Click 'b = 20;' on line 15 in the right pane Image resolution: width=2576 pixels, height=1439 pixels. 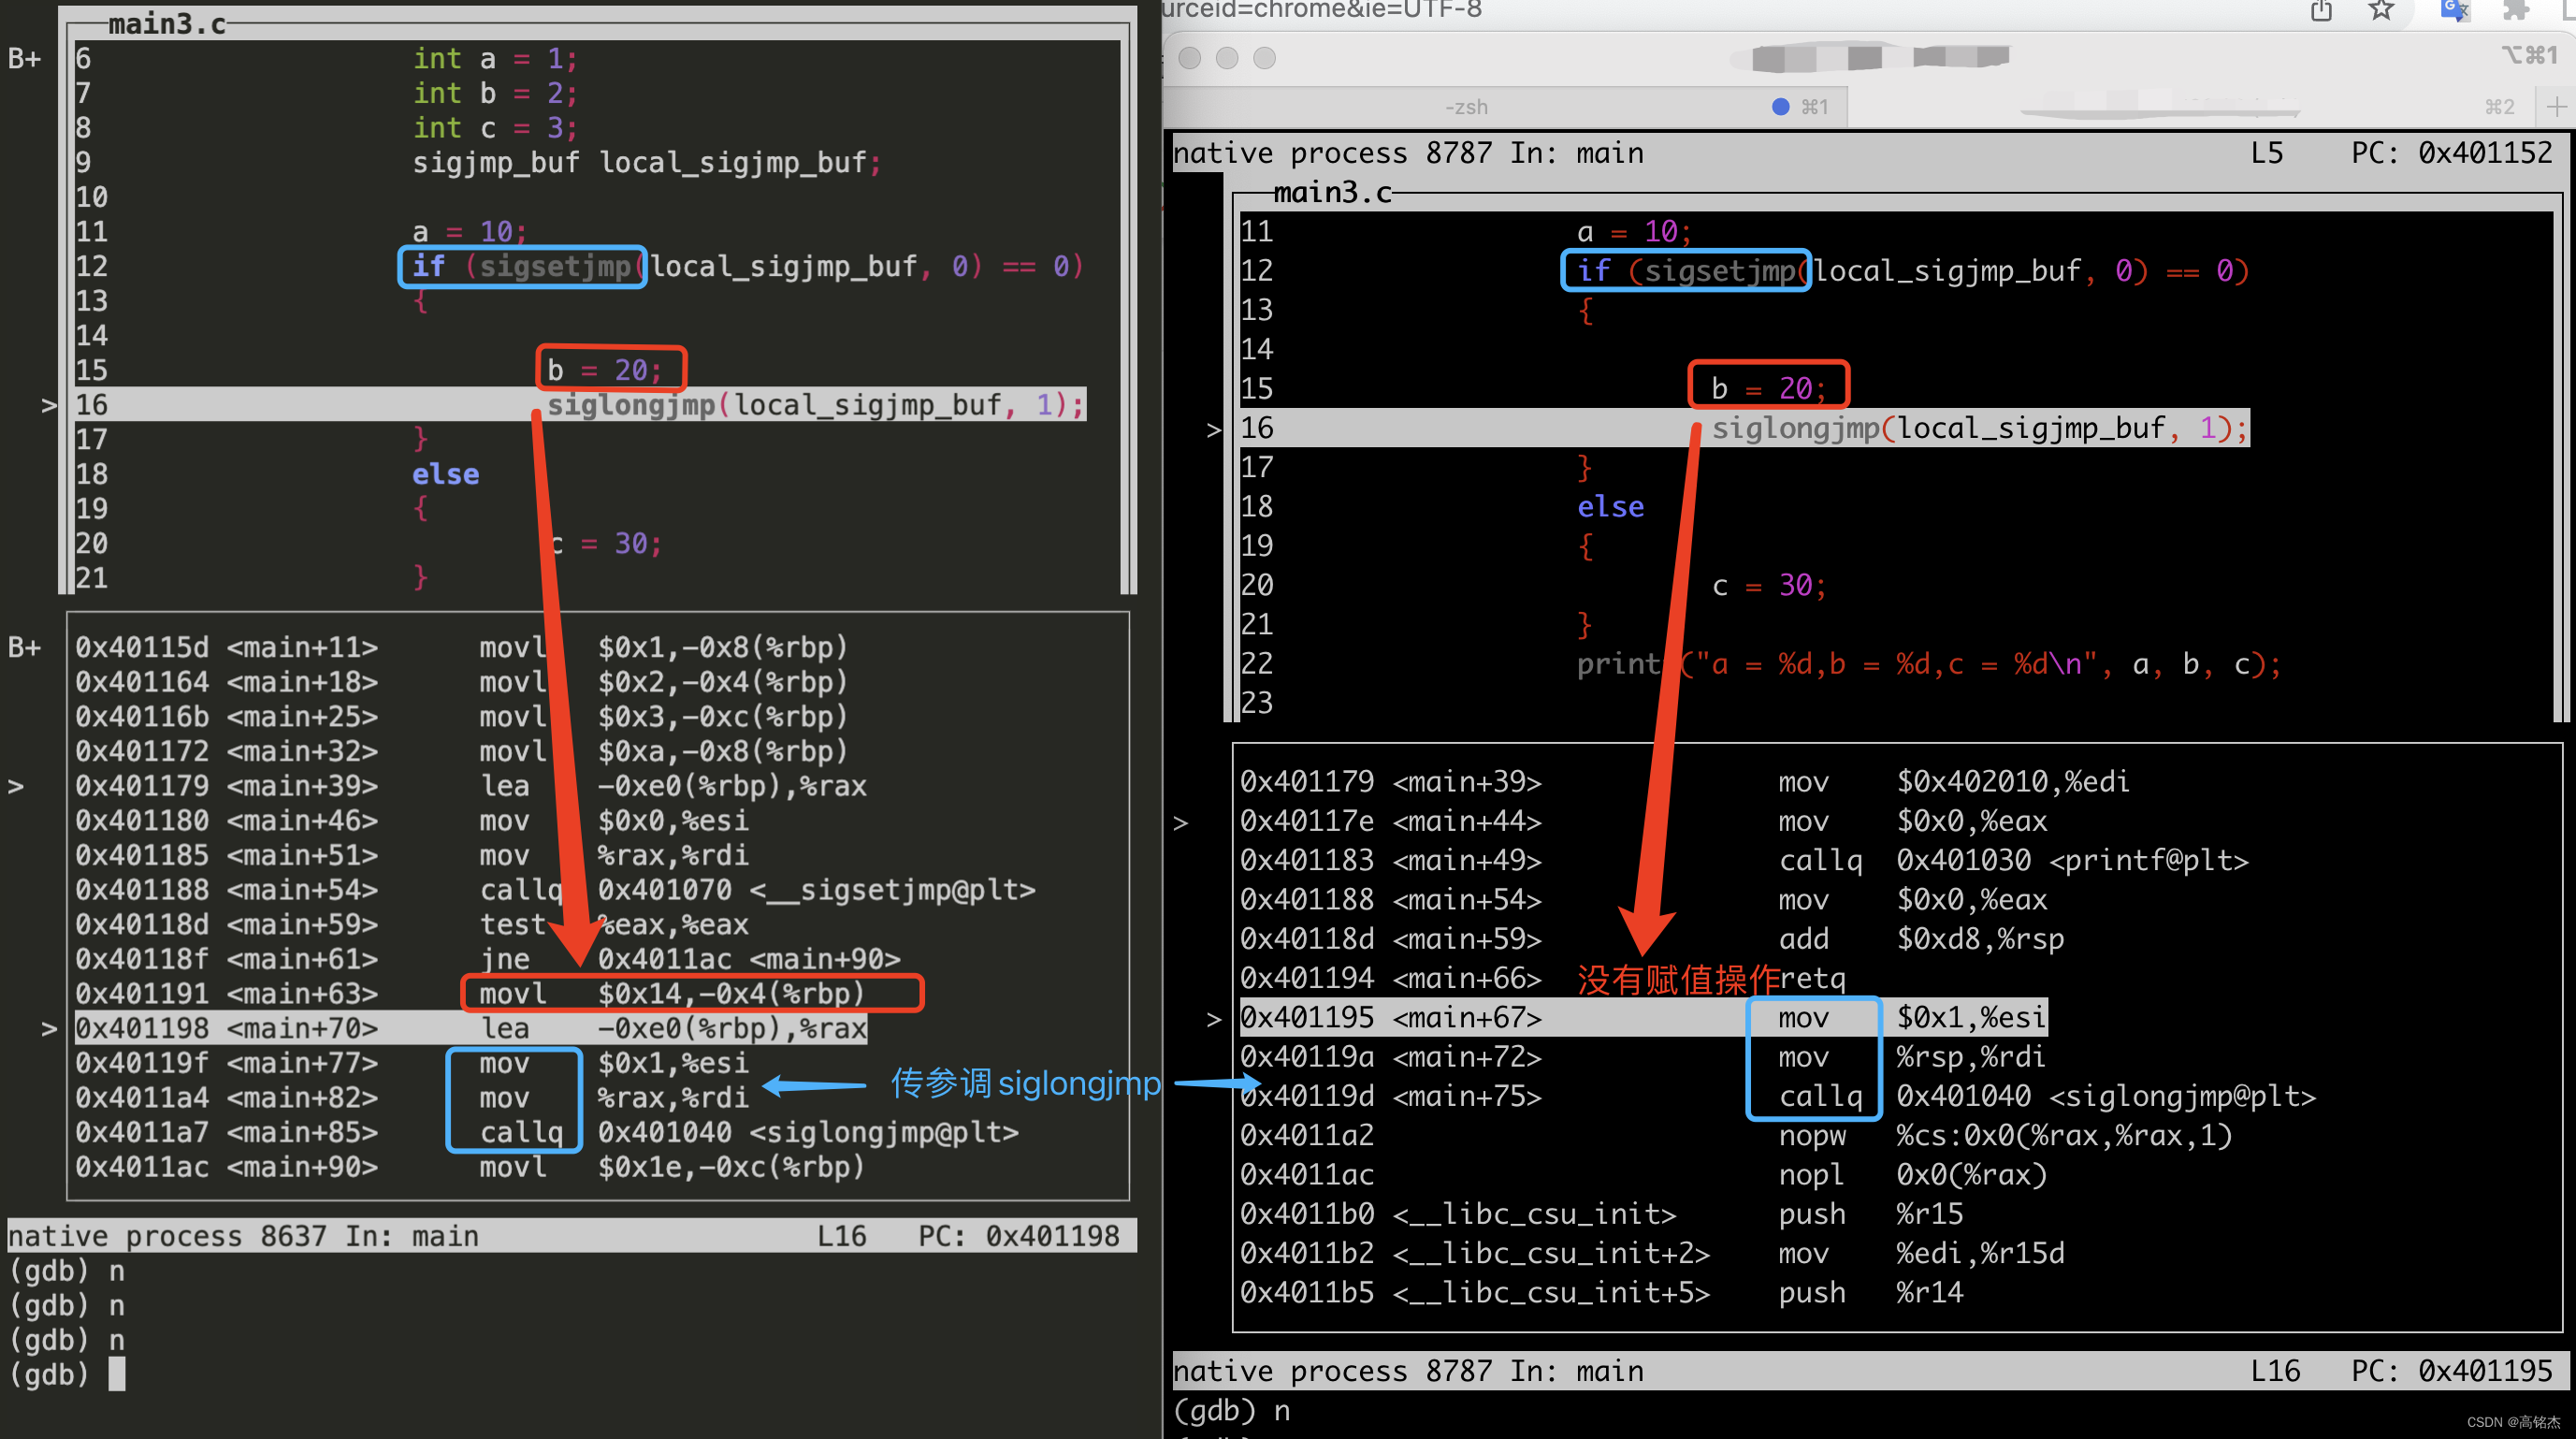click(1768, 388)
